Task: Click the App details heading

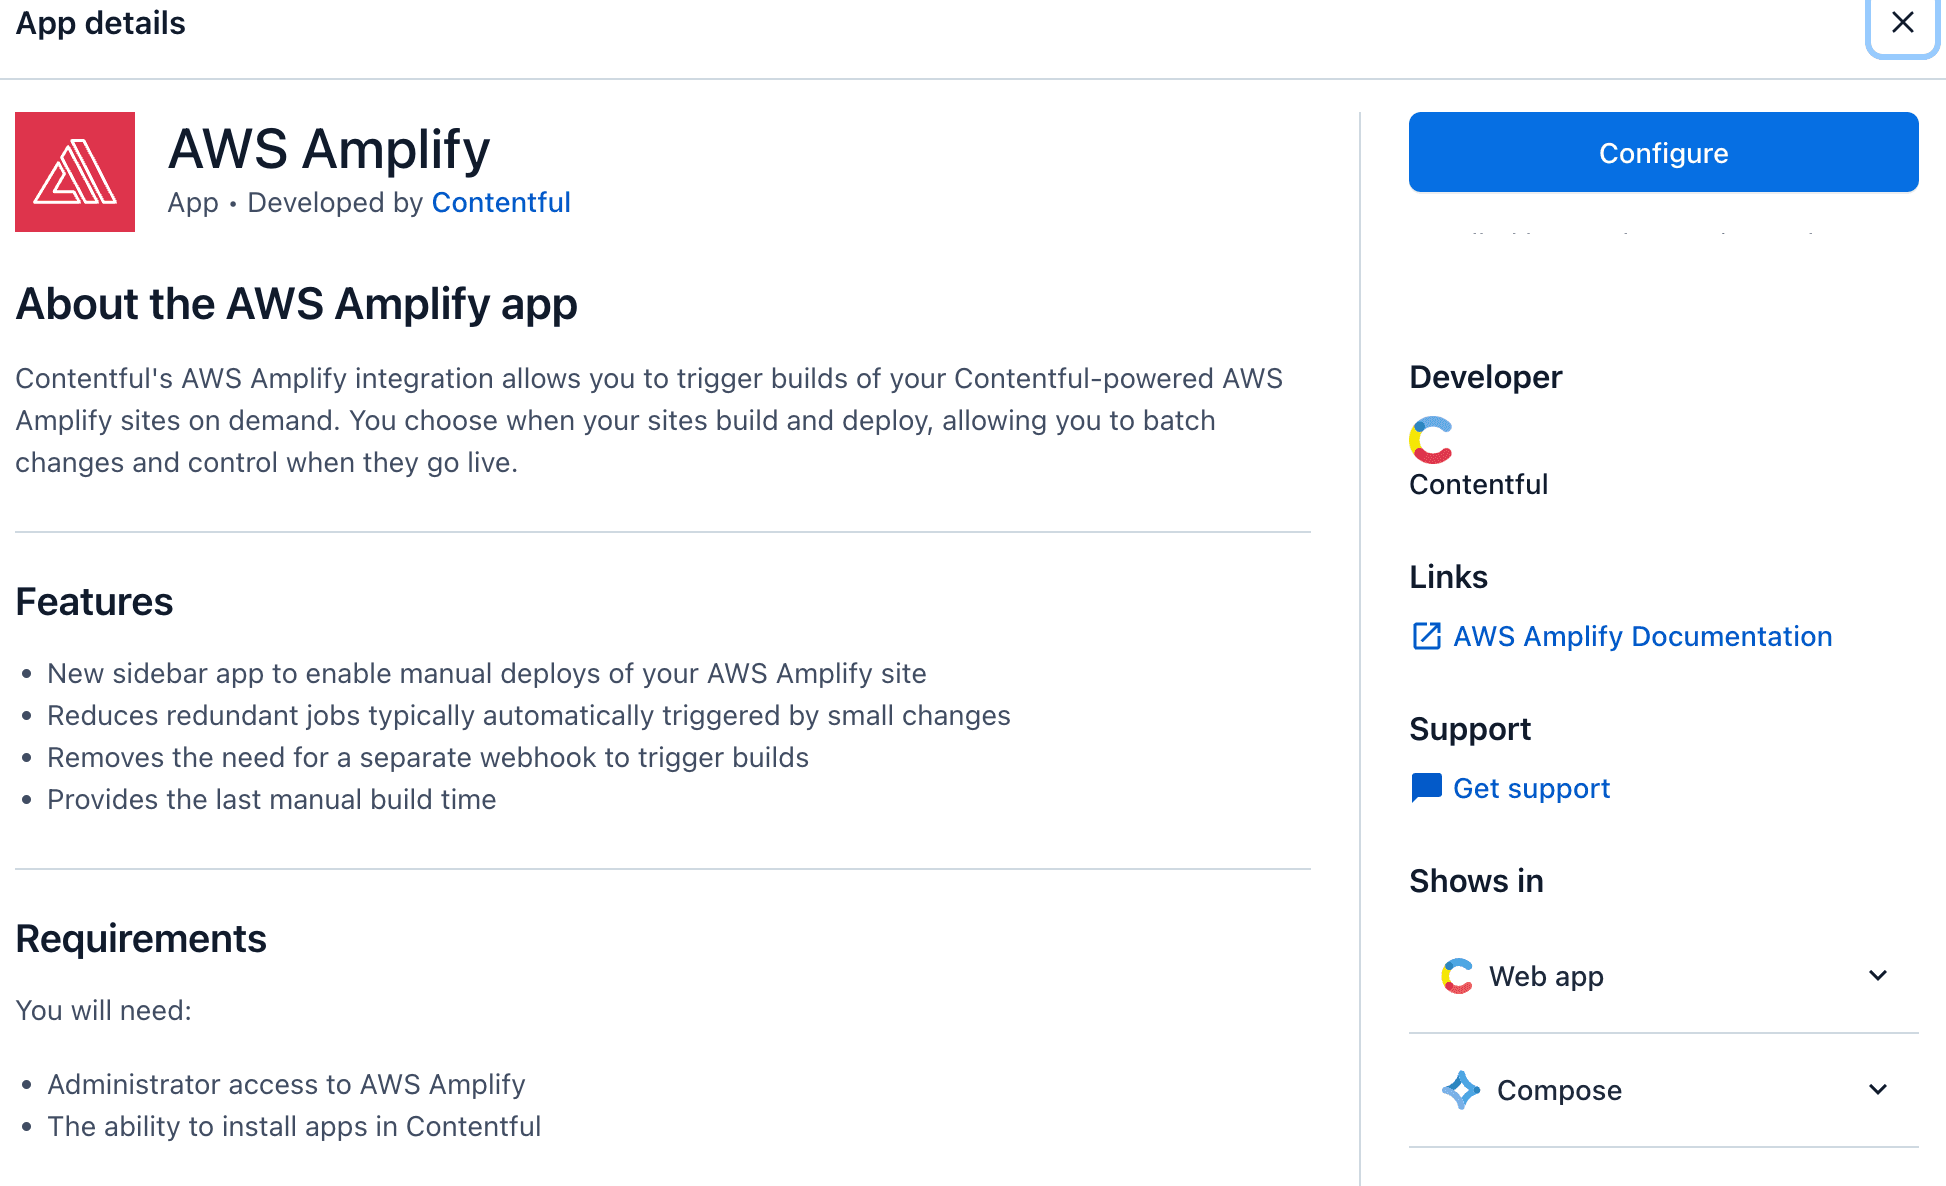Action: tap(100, 23)
